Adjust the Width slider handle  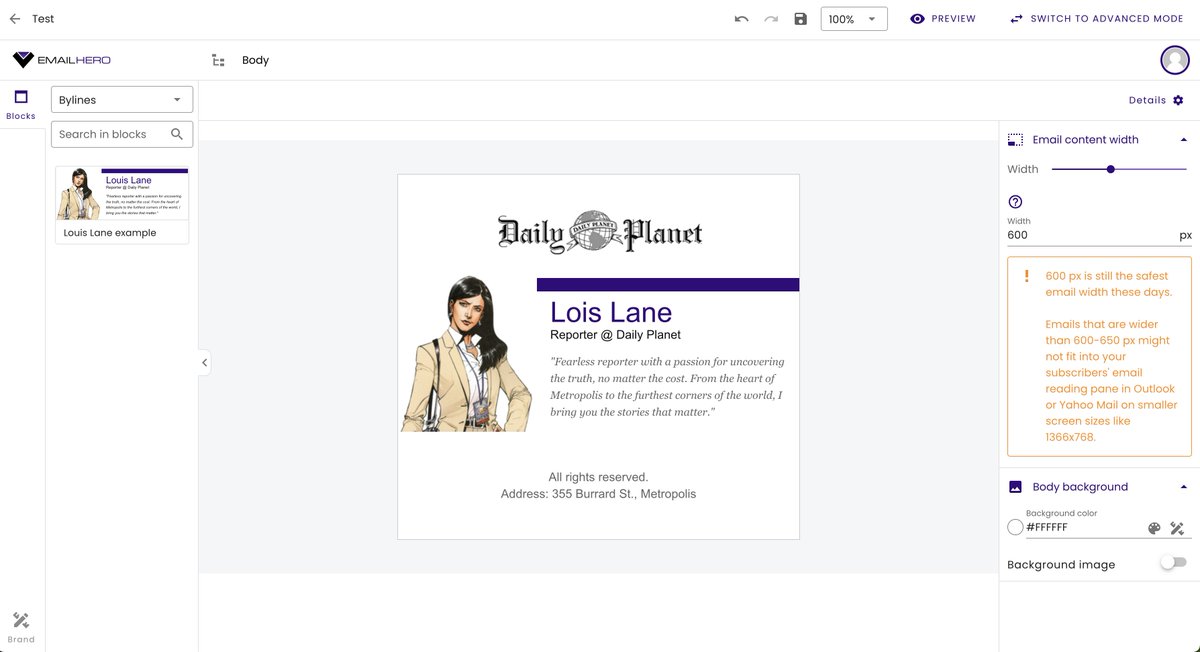[x=1111, y=169]
